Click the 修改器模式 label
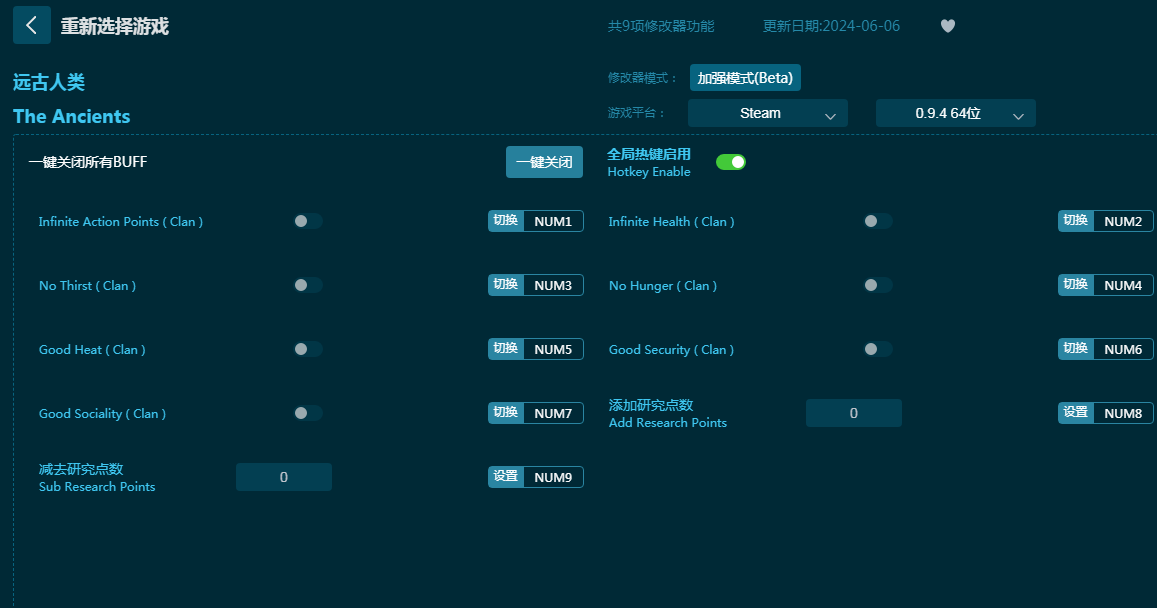The width and height of the screenshot is (1157, 608). 642,77
